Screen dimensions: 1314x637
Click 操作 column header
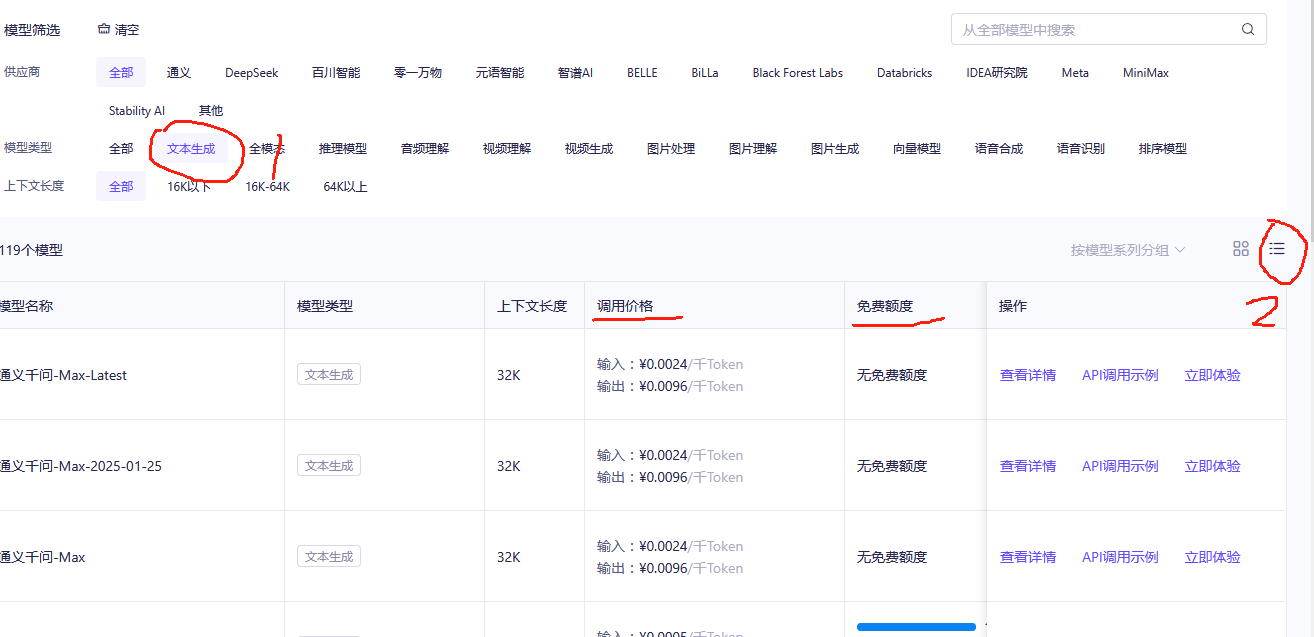coord(1013,306)
